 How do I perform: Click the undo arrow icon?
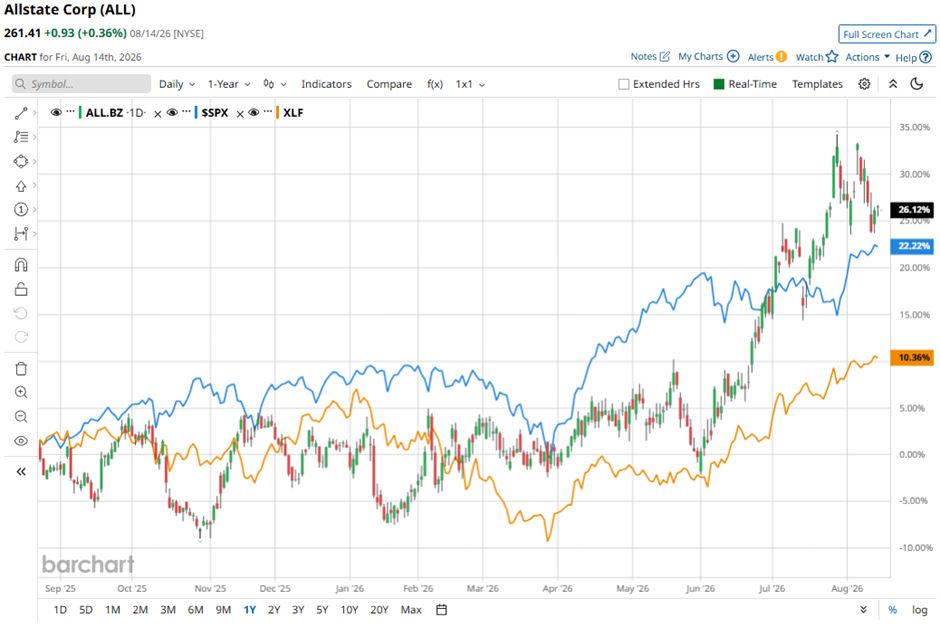(x=21, y=314)
